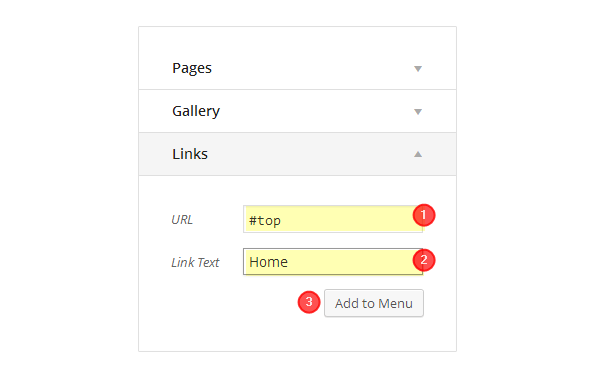Click the red number 2 marker
This screenshot has height=380, width=595.
click(x=424, y=260)
